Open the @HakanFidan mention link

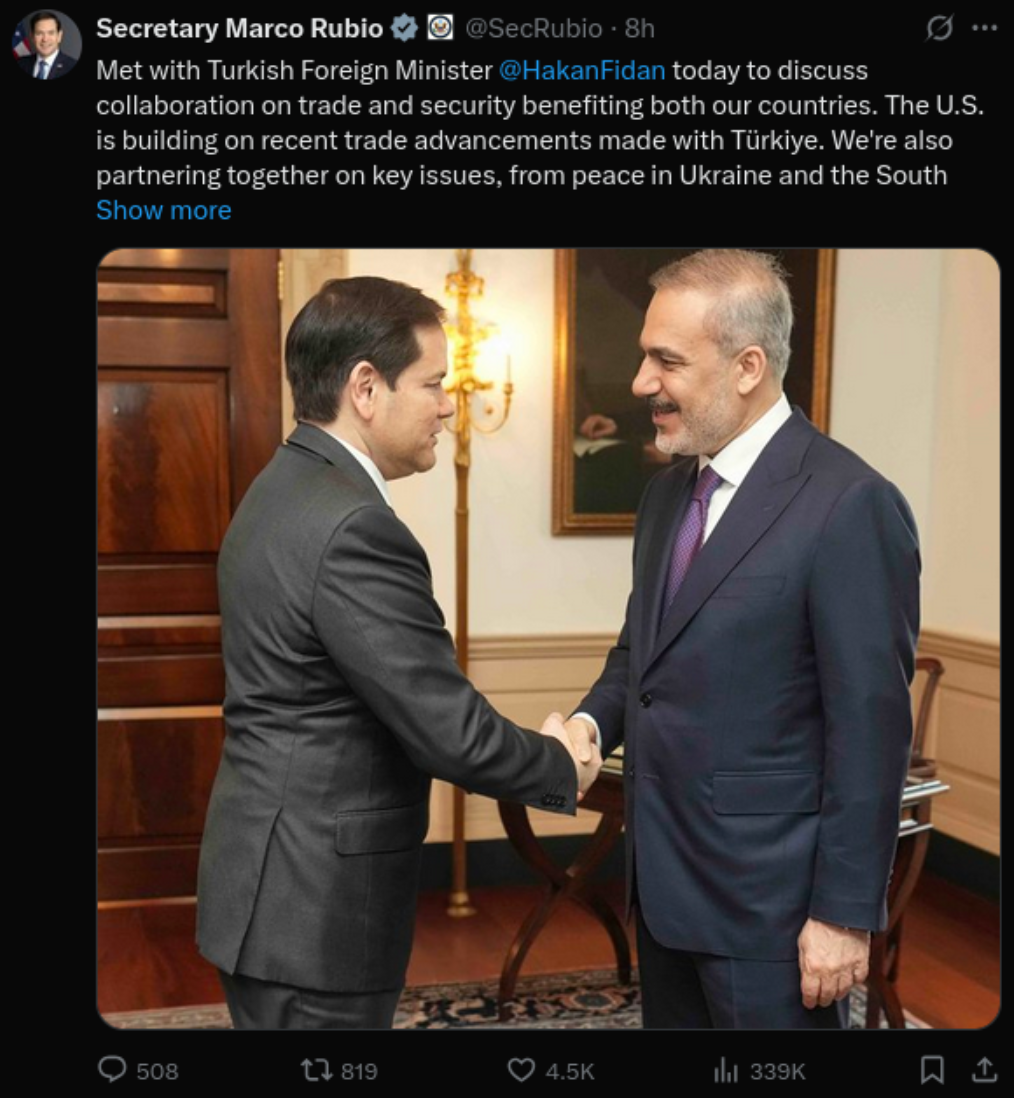pyautogui.click(x=582, y=70)
